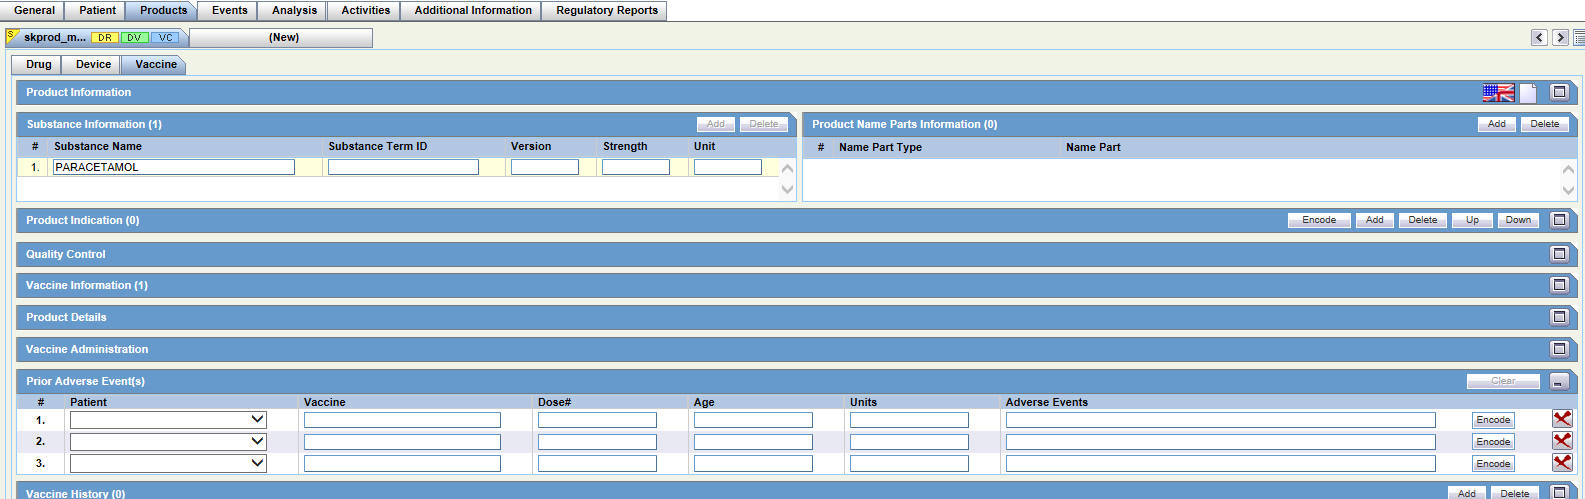The height and width of the screenshot is (499, 1585).
Task: Click the DV indicator on product tab
Action: point(134,38)
